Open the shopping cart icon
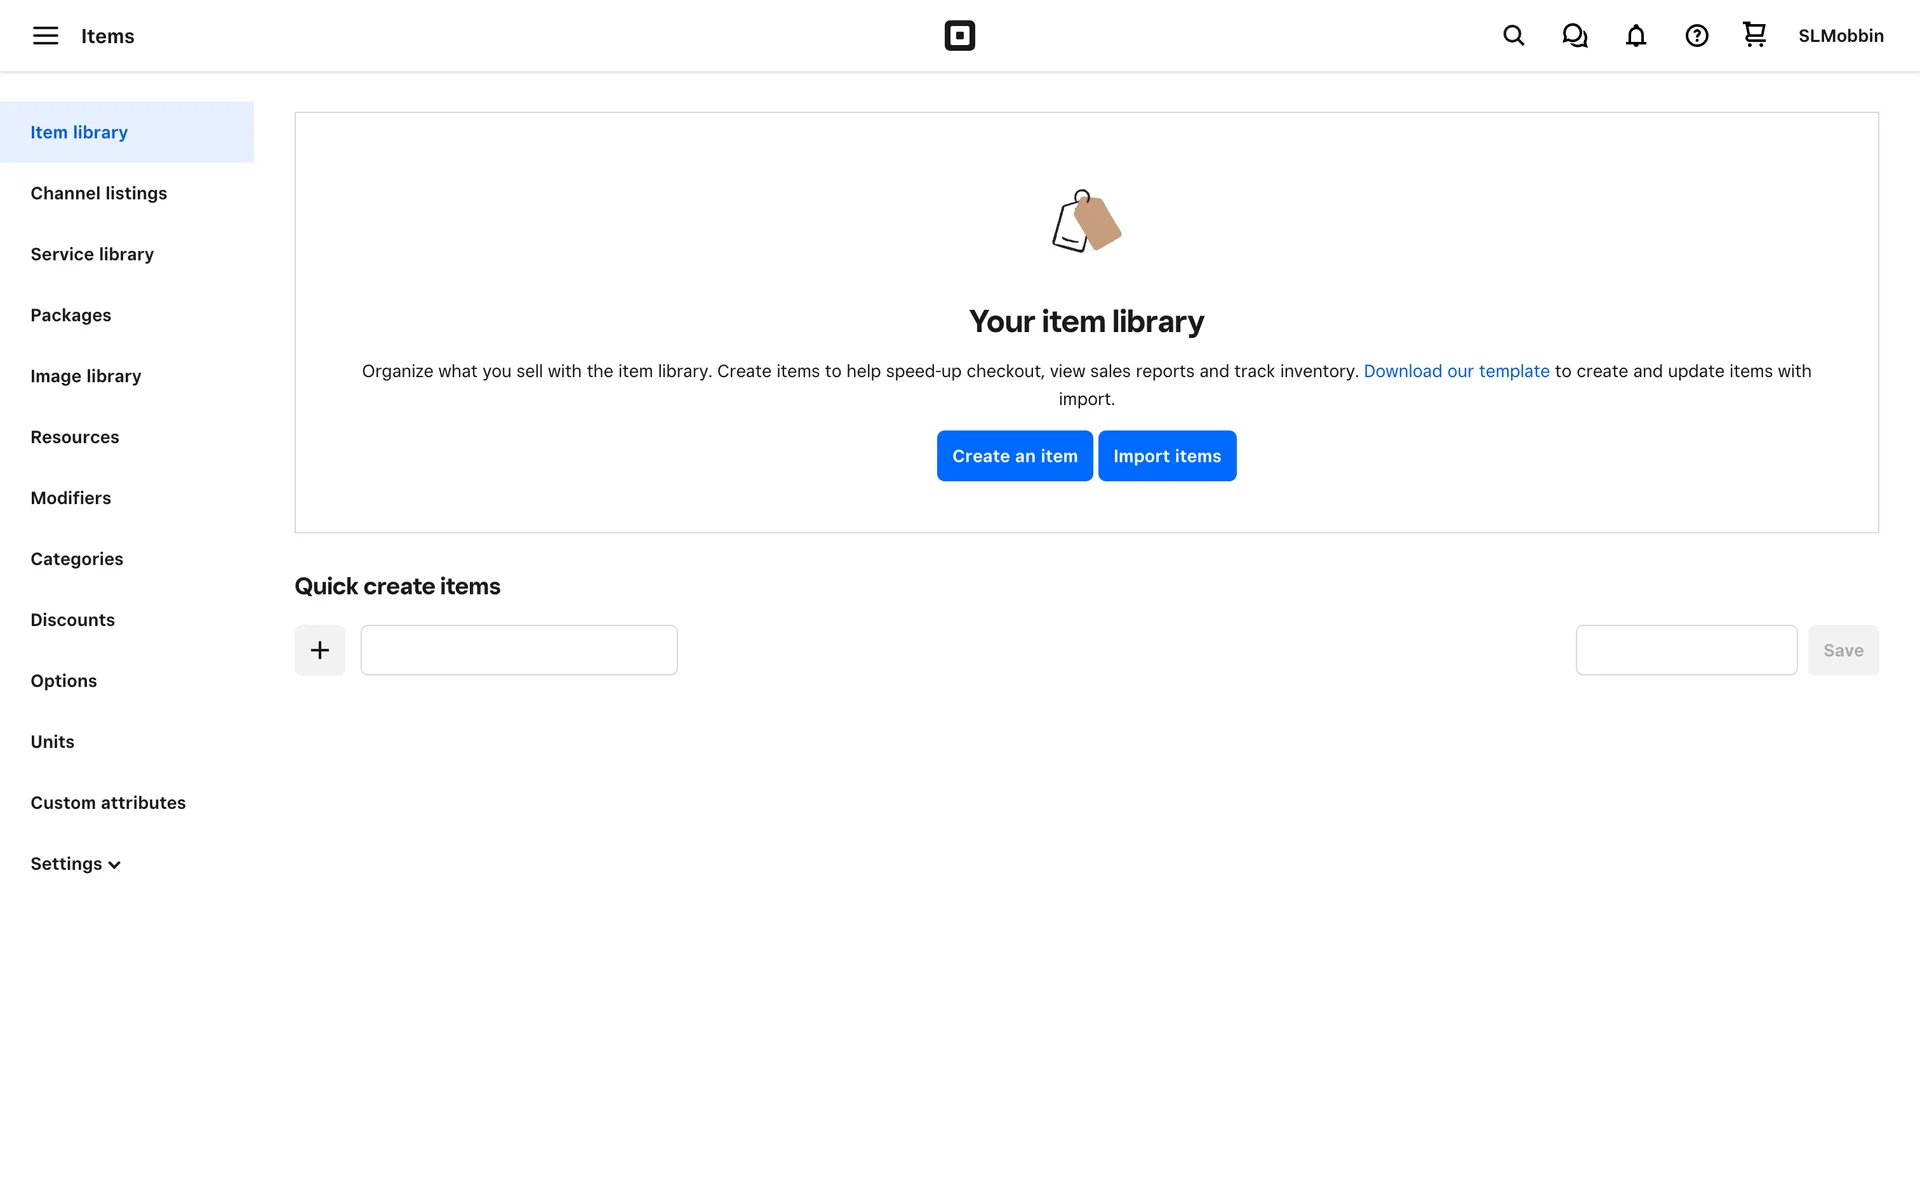The height and width of the screenshot is (1200, 1920). coord(1754,35)
